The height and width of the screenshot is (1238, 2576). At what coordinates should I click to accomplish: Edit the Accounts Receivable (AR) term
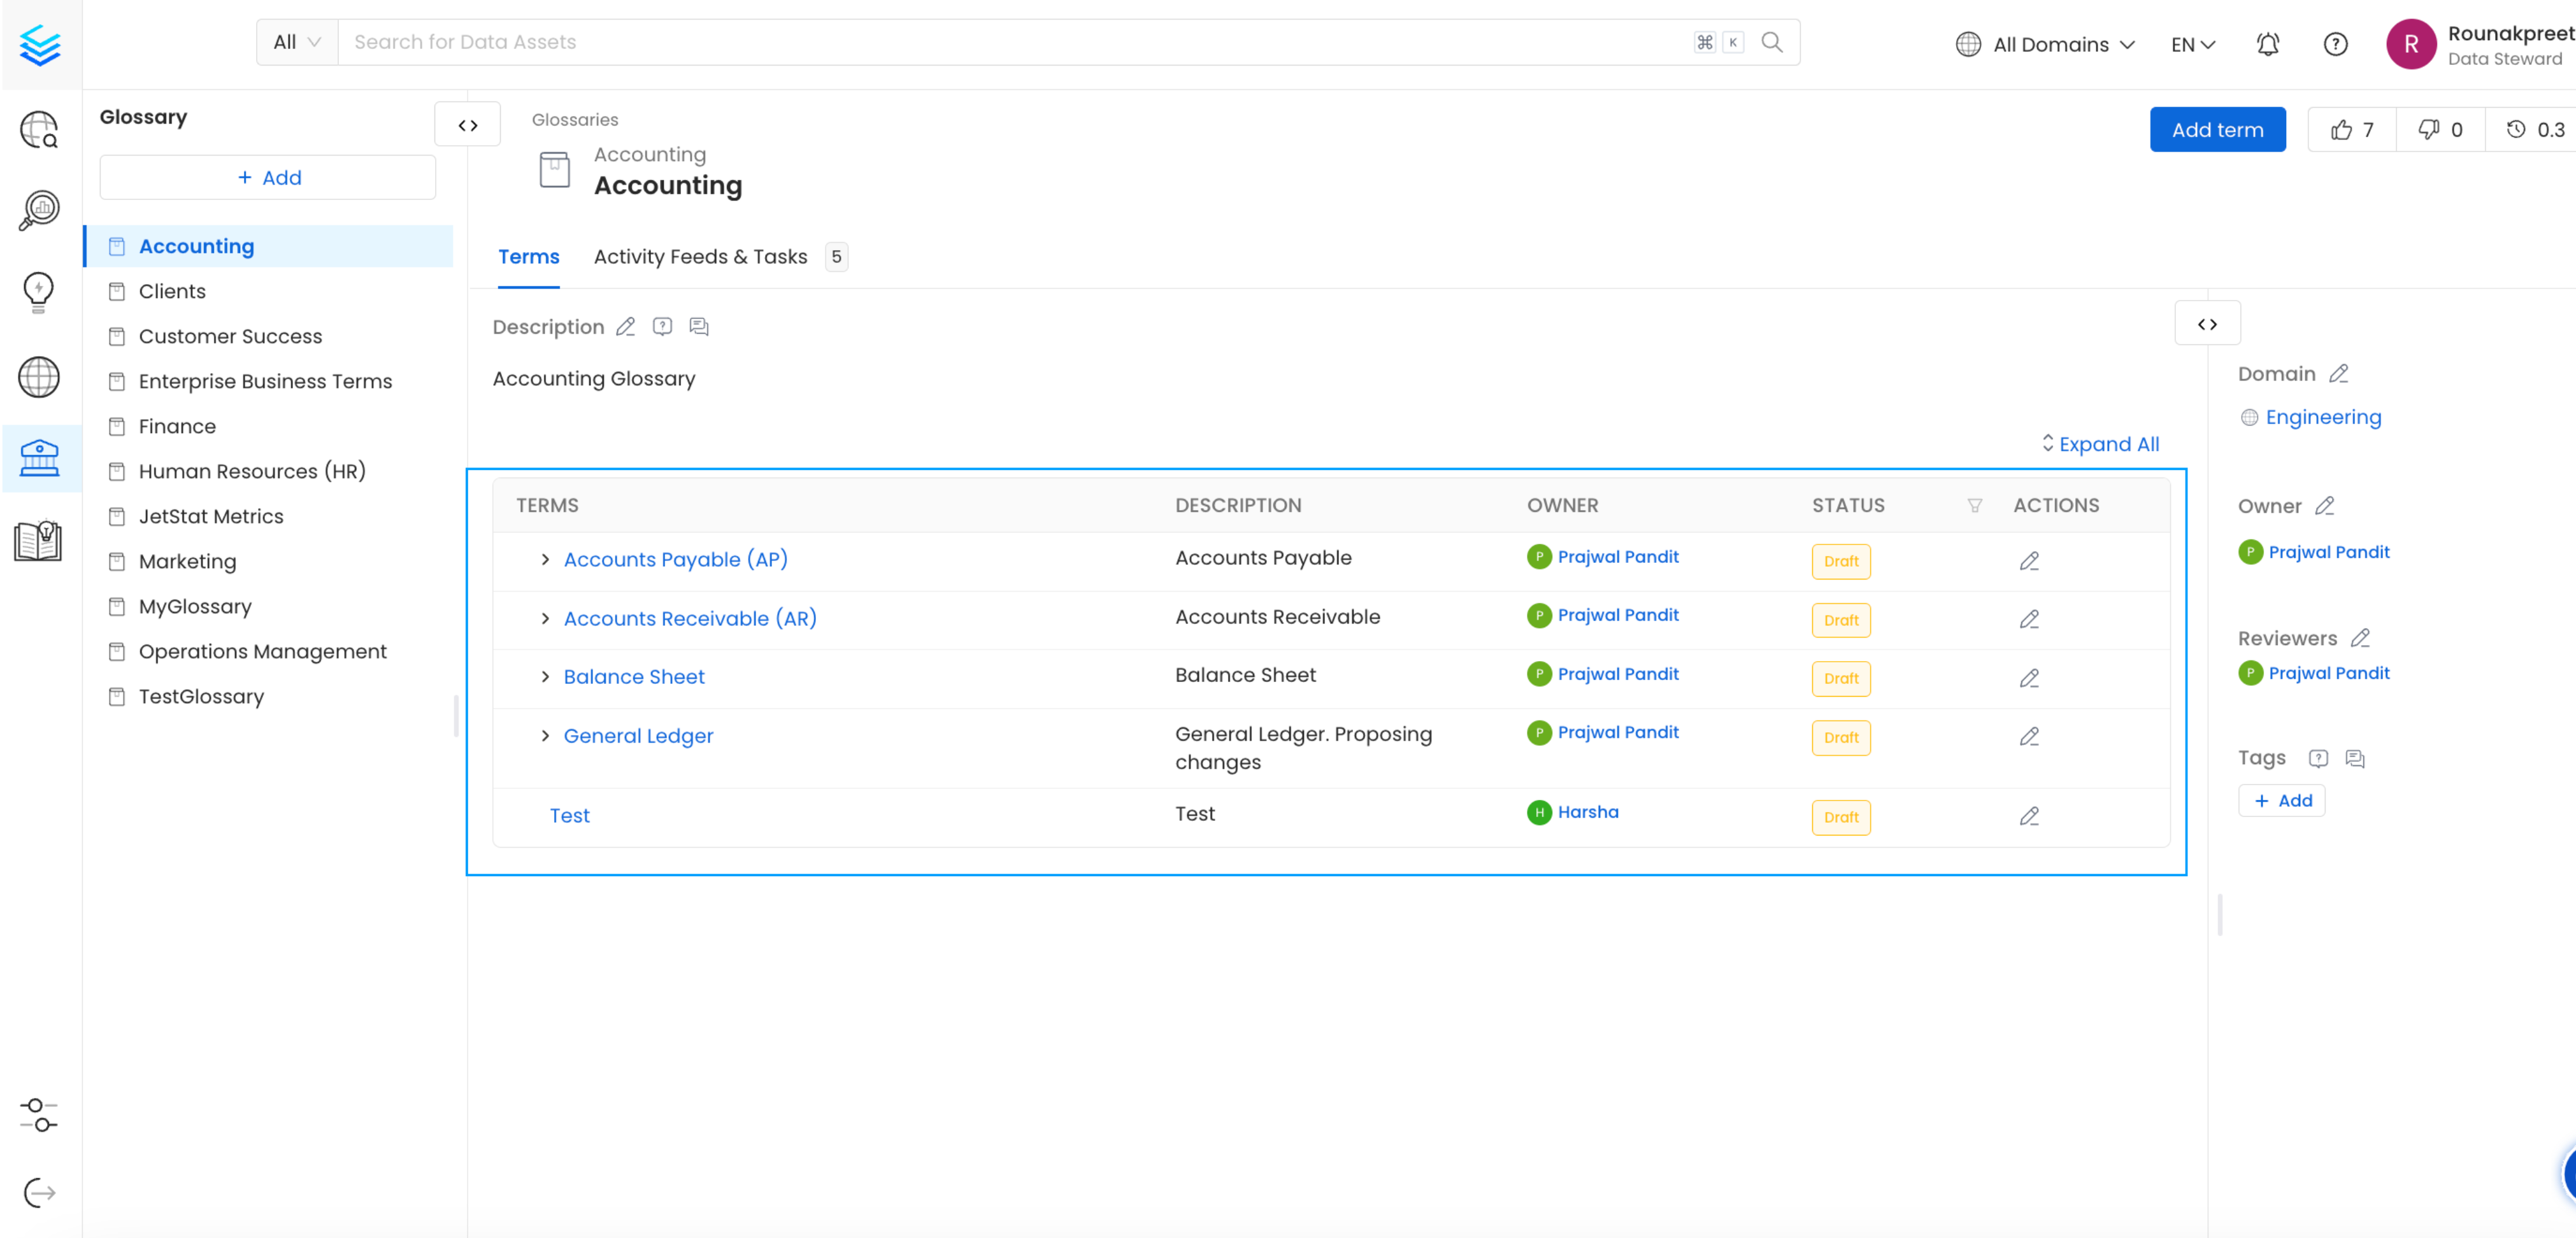pyautogui.click(x=2029, y=620)
